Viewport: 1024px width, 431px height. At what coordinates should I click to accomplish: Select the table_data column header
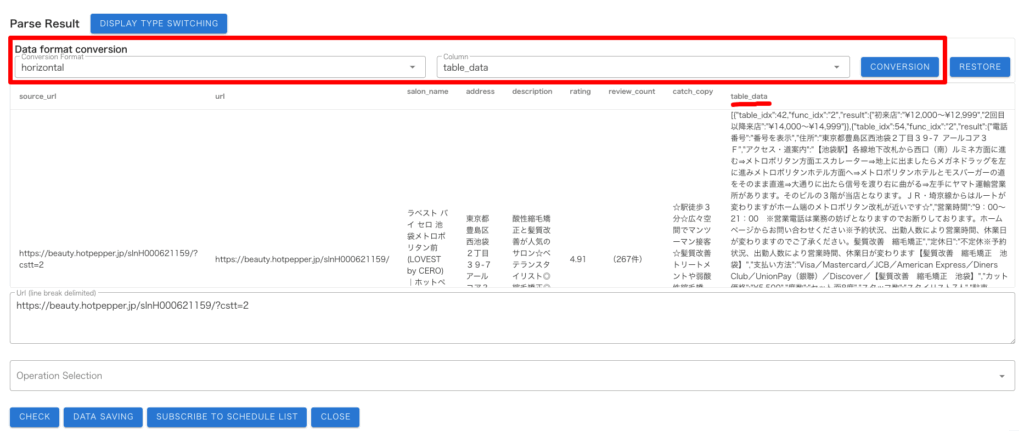tap(749, 96)
